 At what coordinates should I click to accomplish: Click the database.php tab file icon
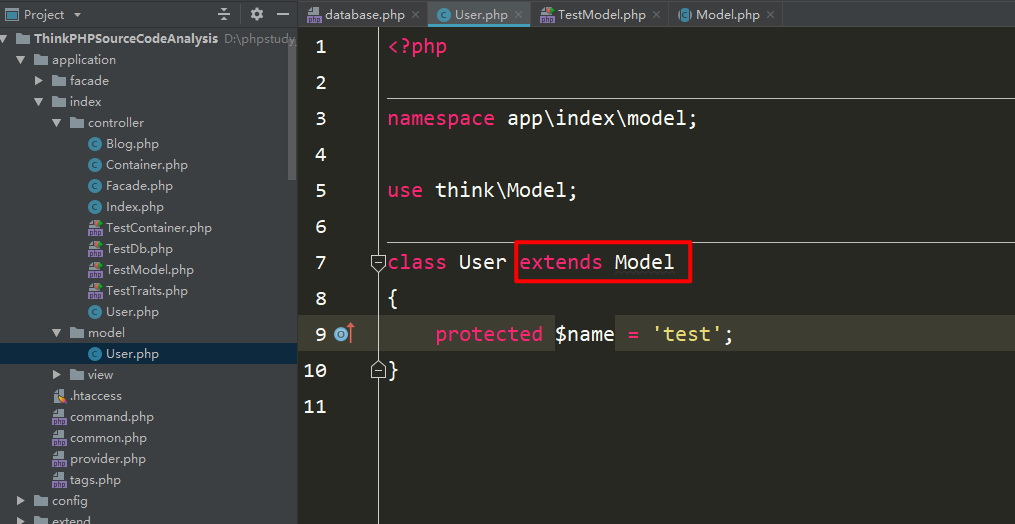314,15
